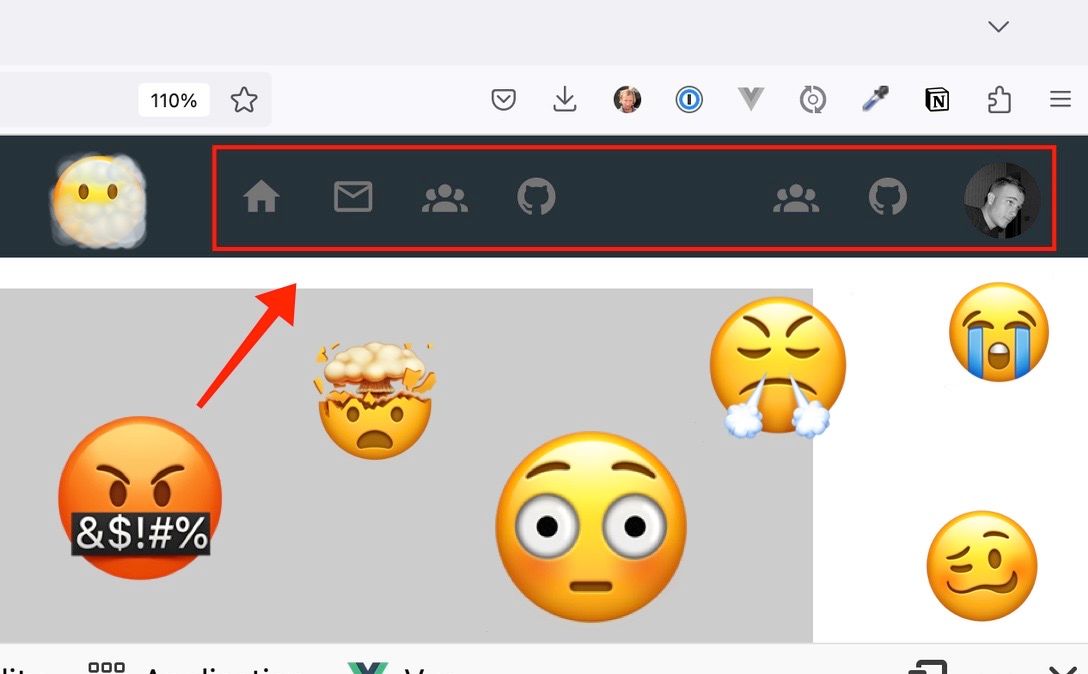Bookmark this page with the star icon
Viewport: 1088px width, 674px height.
[244, 100]
